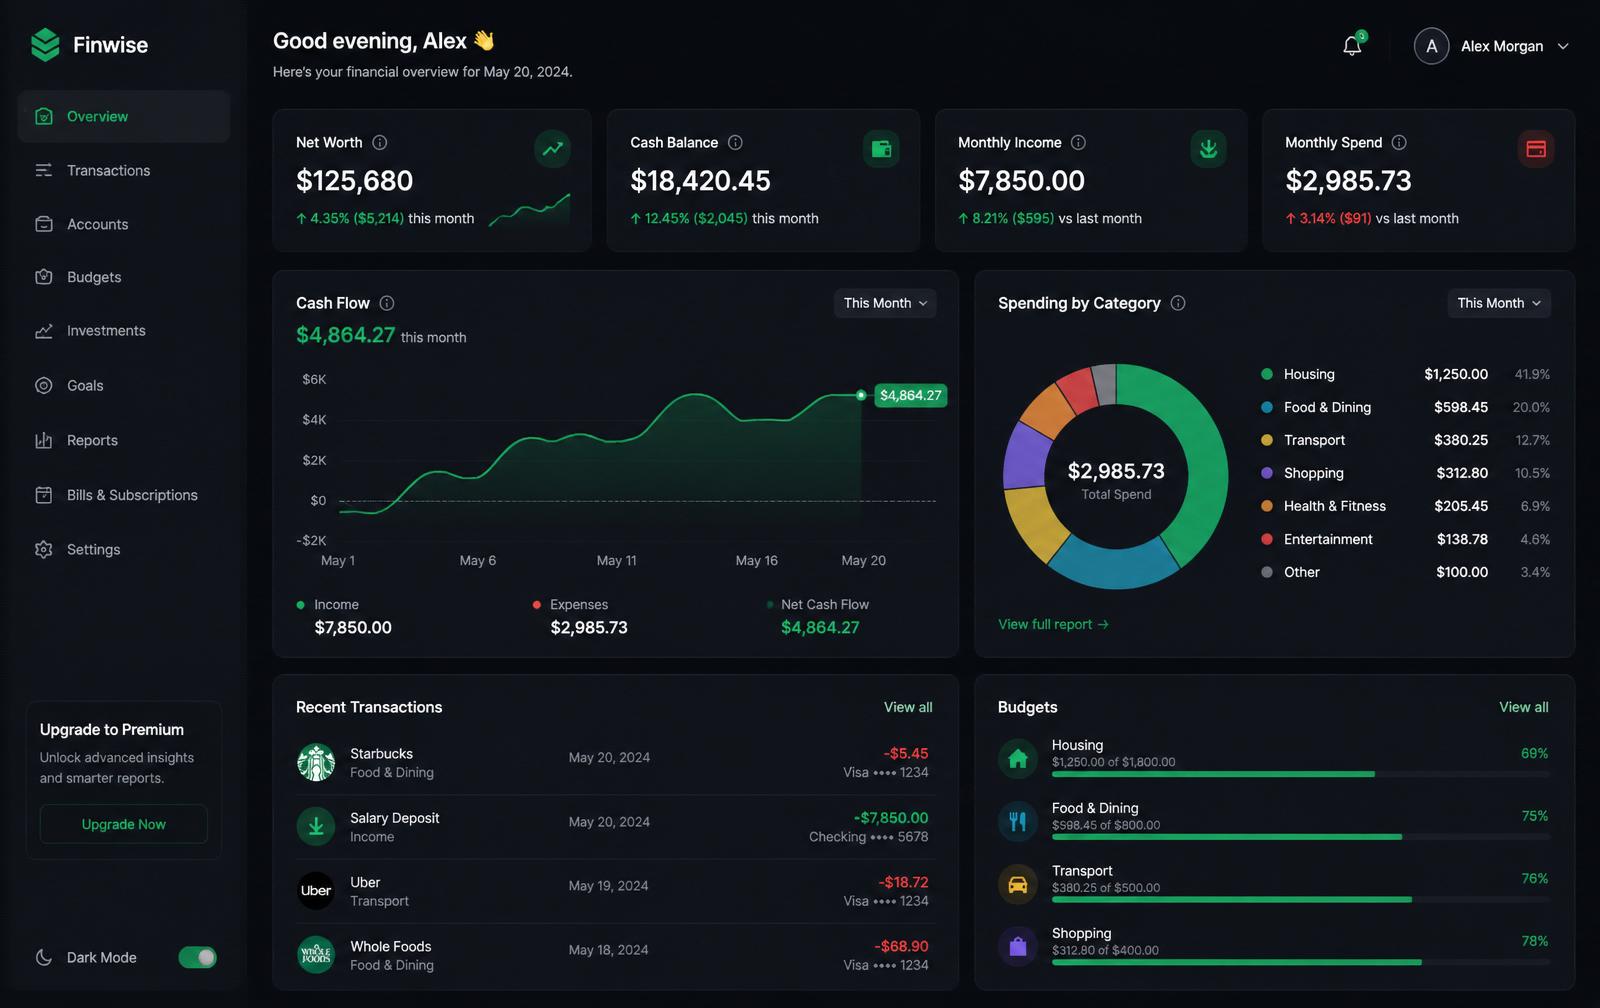1600x1008 pixels.
Task: Click the Monthly Income download-arrow icon
Action: [x=1208, y=149]
